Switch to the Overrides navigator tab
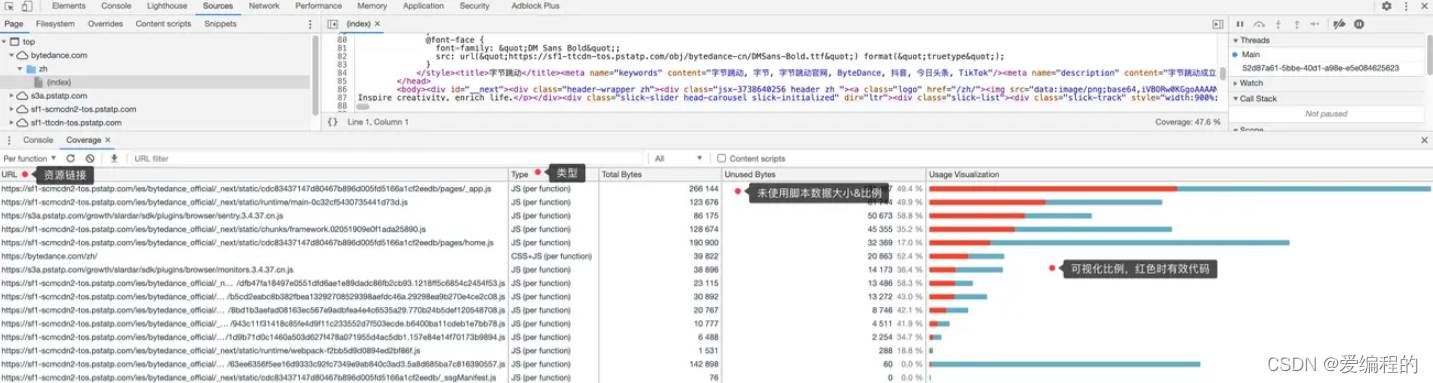The image size is (1433, 383). click(x=106, y=23)
